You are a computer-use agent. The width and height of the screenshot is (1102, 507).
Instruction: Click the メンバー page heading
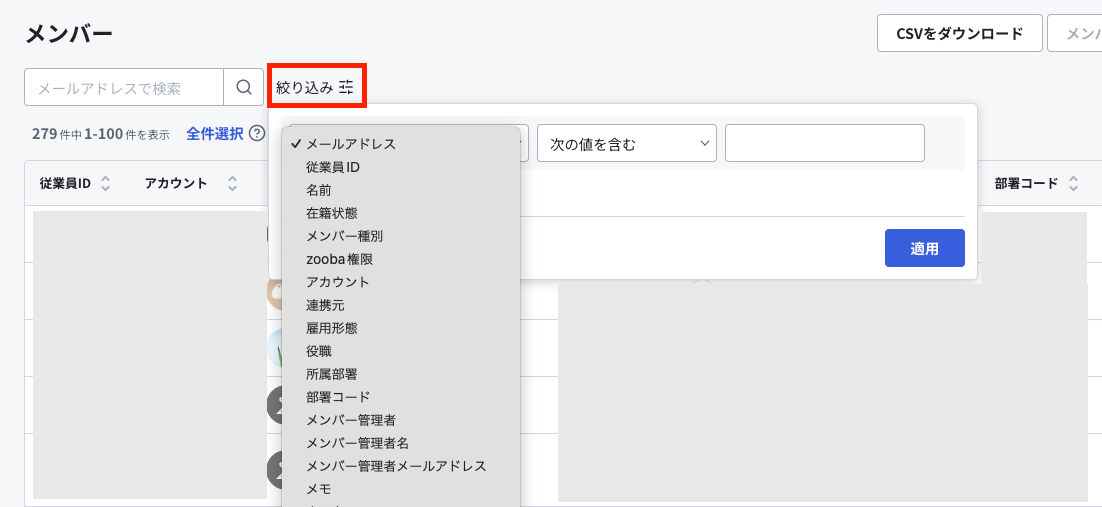(69, 34)
